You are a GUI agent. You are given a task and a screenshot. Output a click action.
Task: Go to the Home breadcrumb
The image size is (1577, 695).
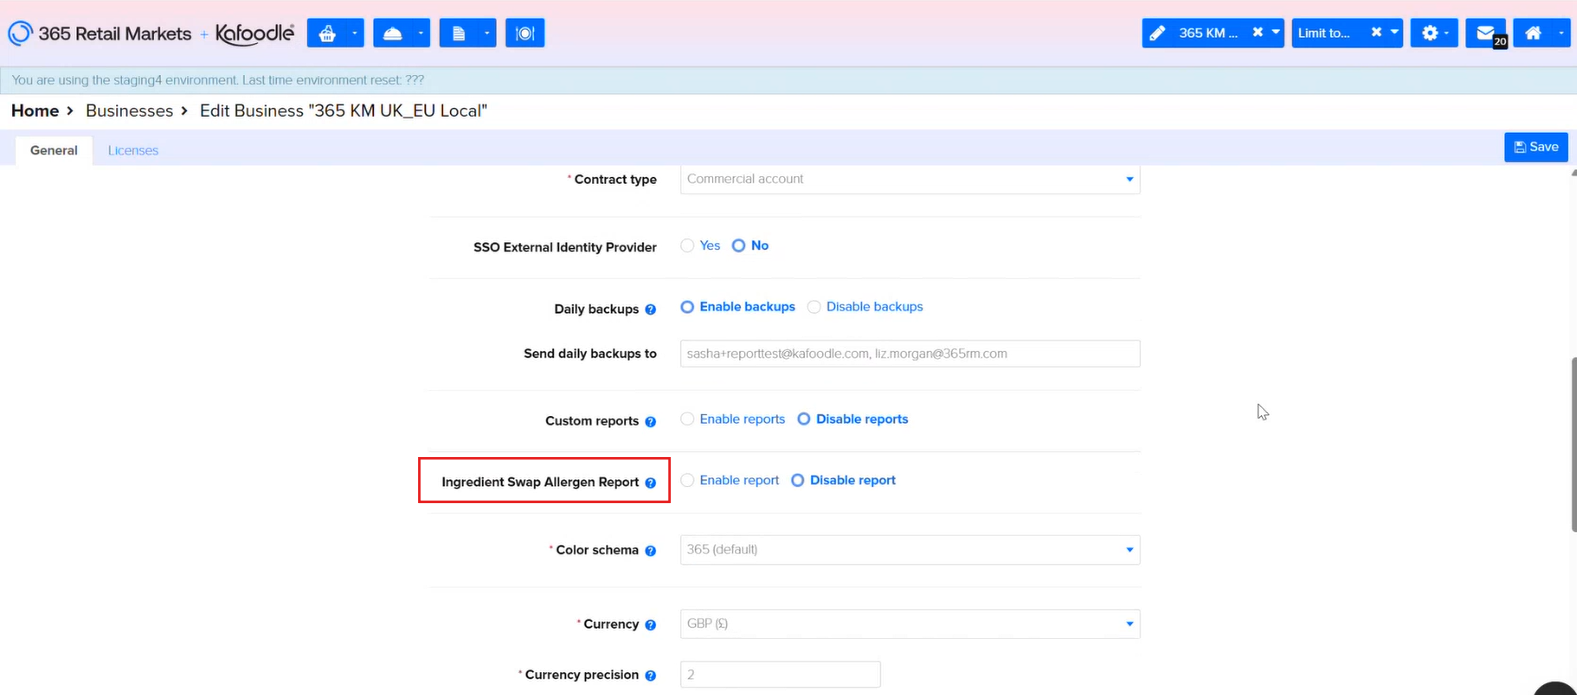(35, 111)
